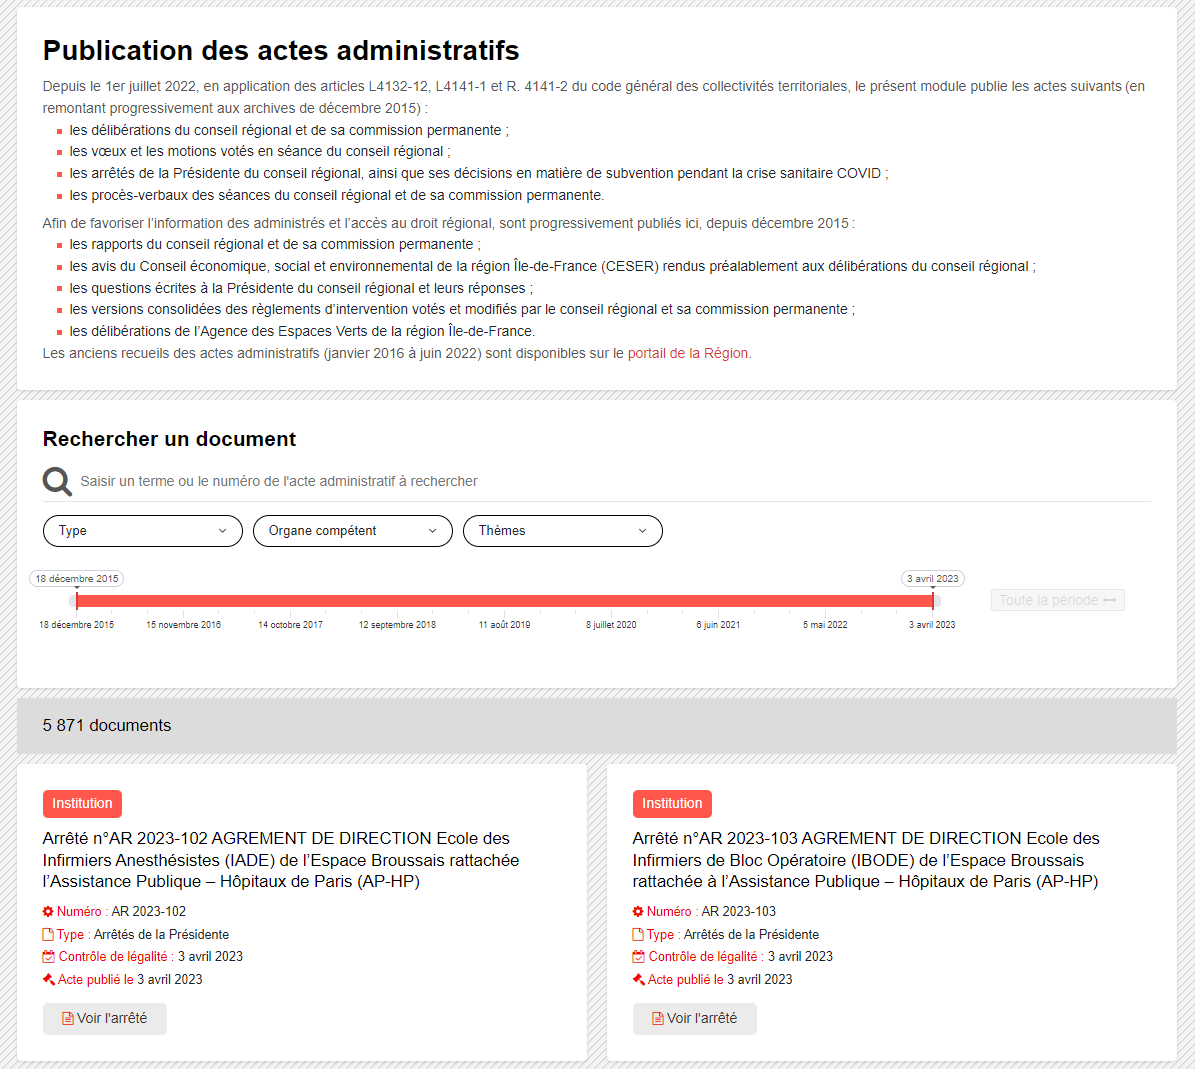1195x1069 pixels.
Task: Click gear icon beside Numéro AR 2023-103
Action: pos(638,911)
